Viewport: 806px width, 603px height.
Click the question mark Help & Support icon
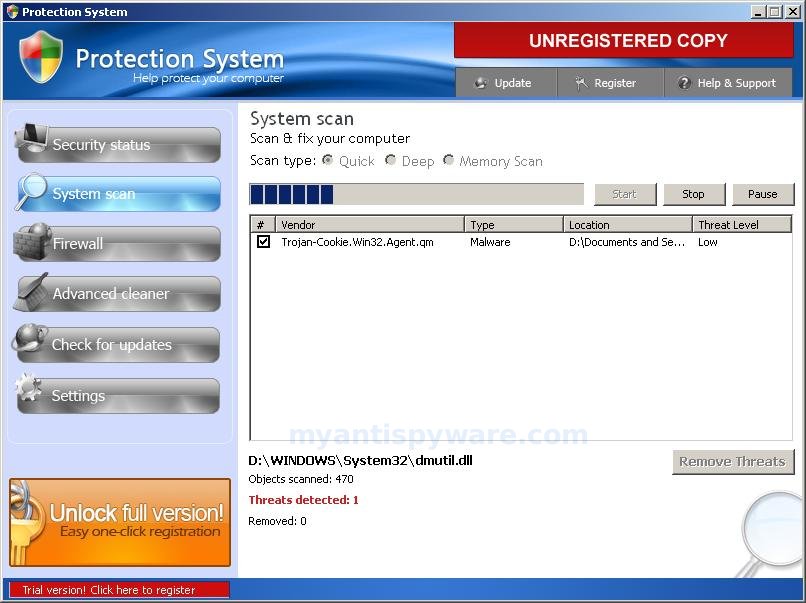pos(685,83)
